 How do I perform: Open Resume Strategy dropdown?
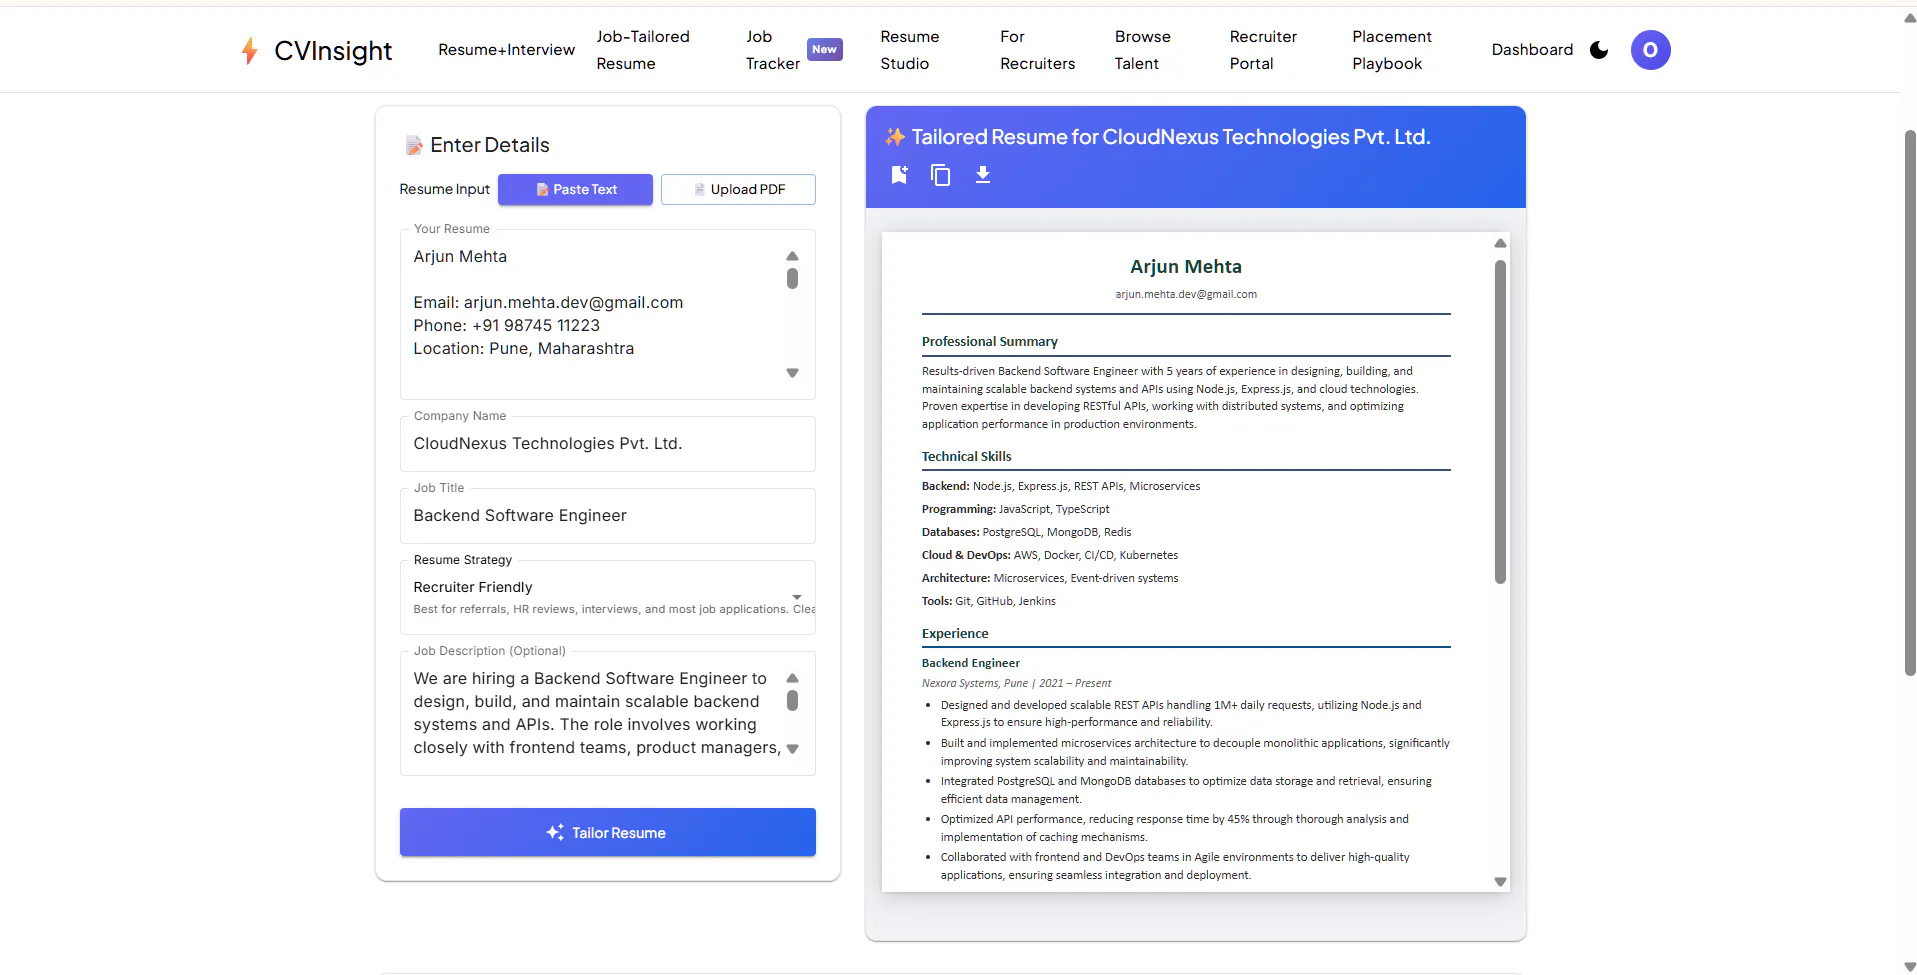click(608, 597)
